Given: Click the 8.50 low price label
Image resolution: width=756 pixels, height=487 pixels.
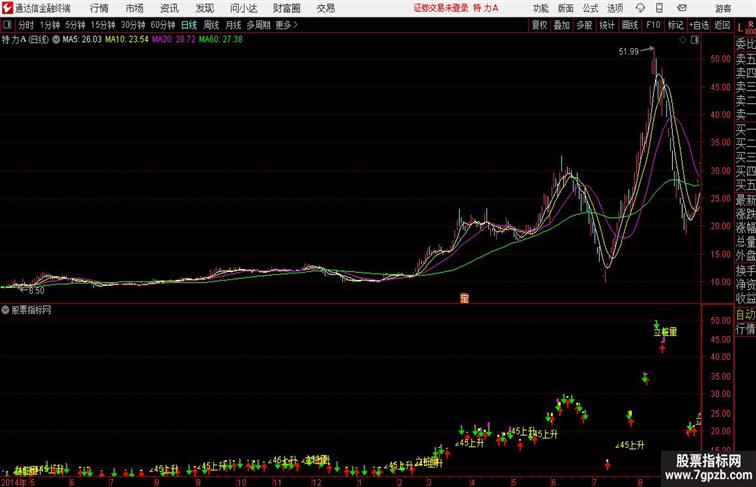Looking at the screenshot, I should click(x=36, y=291).
